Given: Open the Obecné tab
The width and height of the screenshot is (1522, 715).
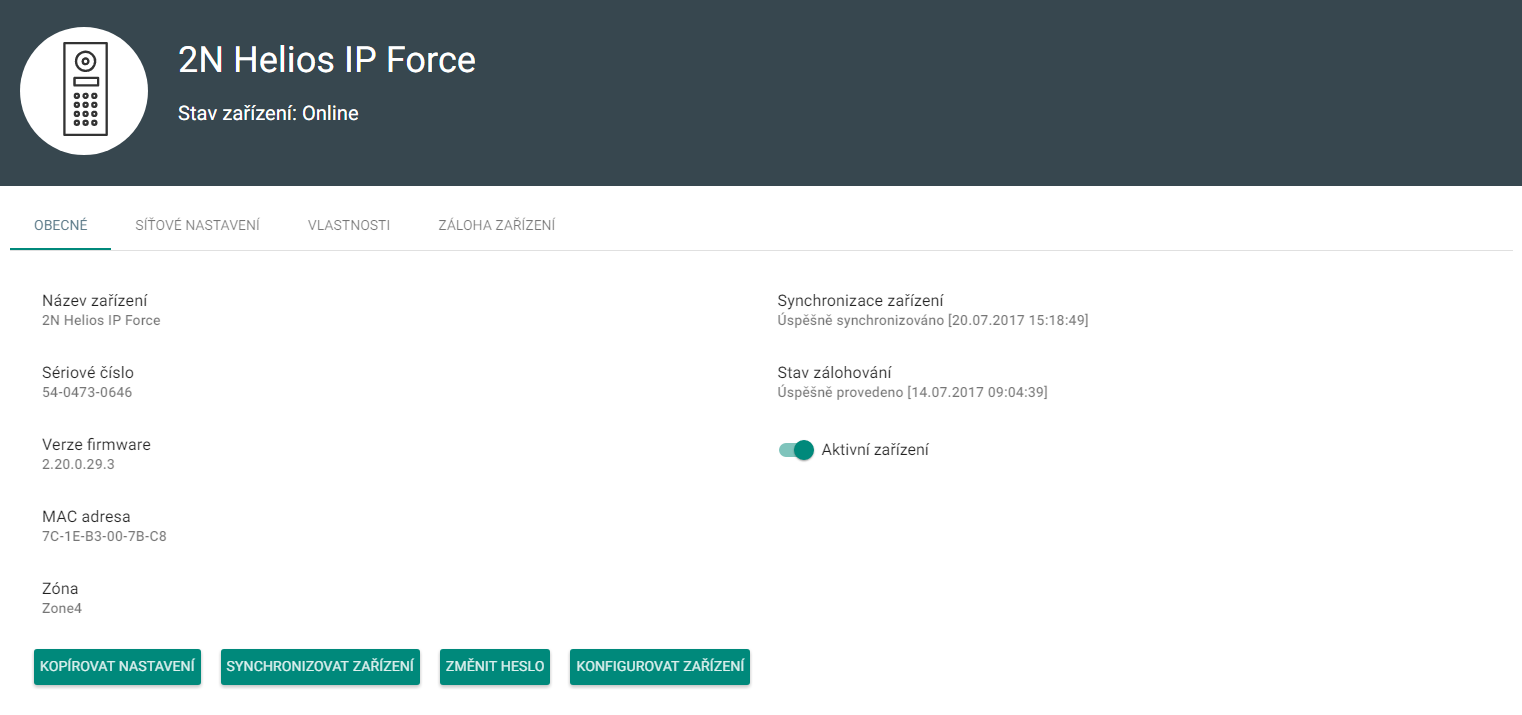Looking at the screenshot, I should coord(61,225).
